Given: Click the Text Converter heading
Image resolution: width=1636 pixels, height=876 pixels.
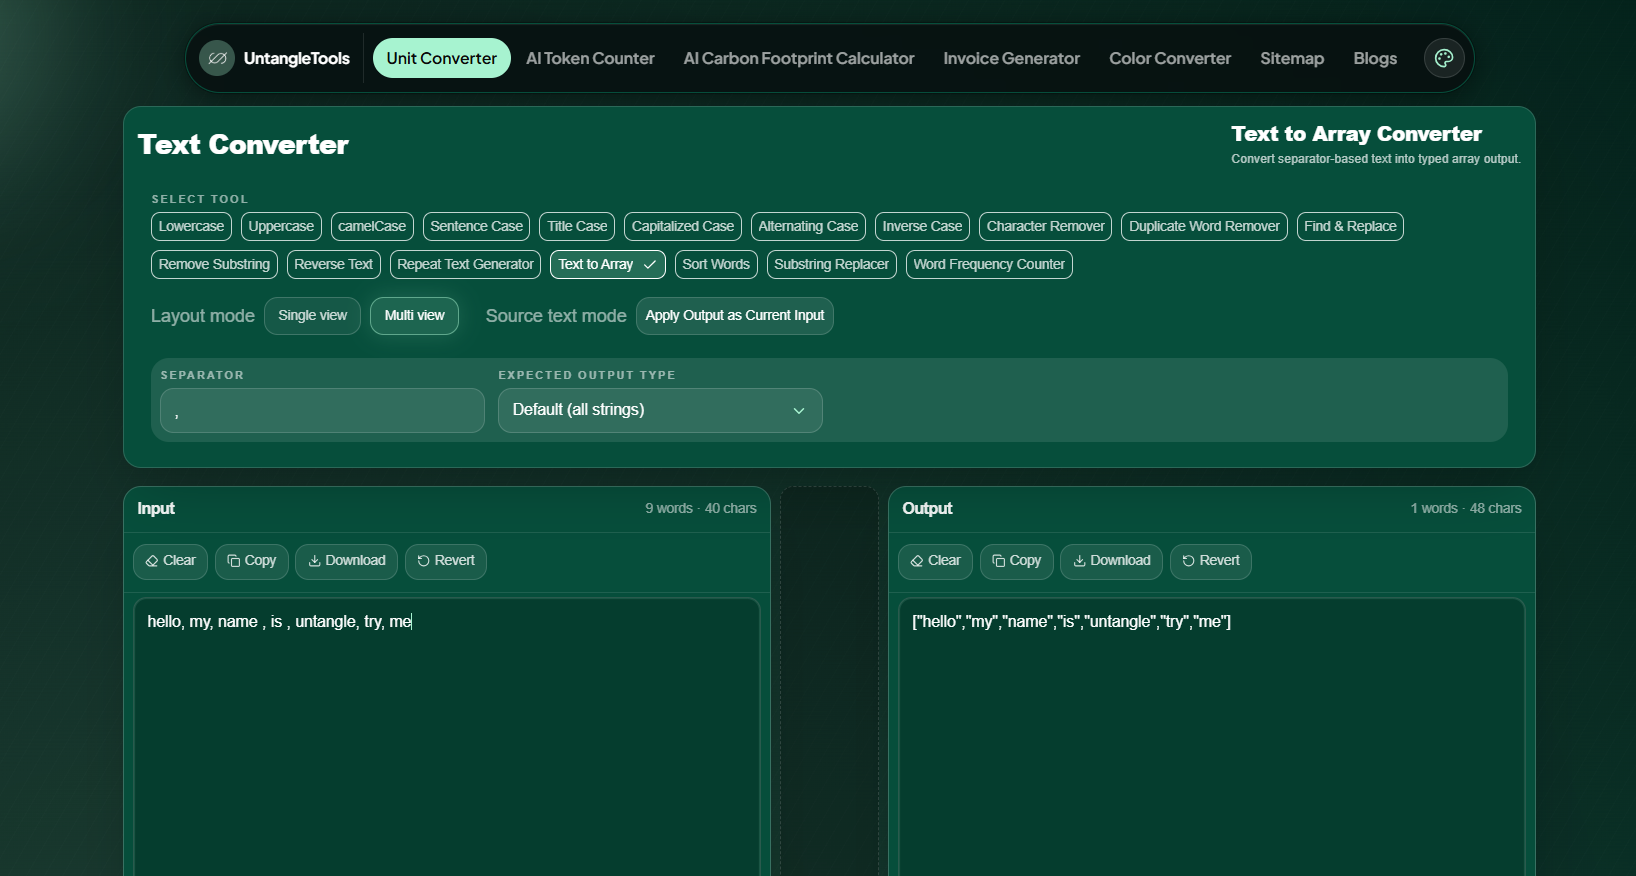Looking at the screenshot, I should (243, 145).
